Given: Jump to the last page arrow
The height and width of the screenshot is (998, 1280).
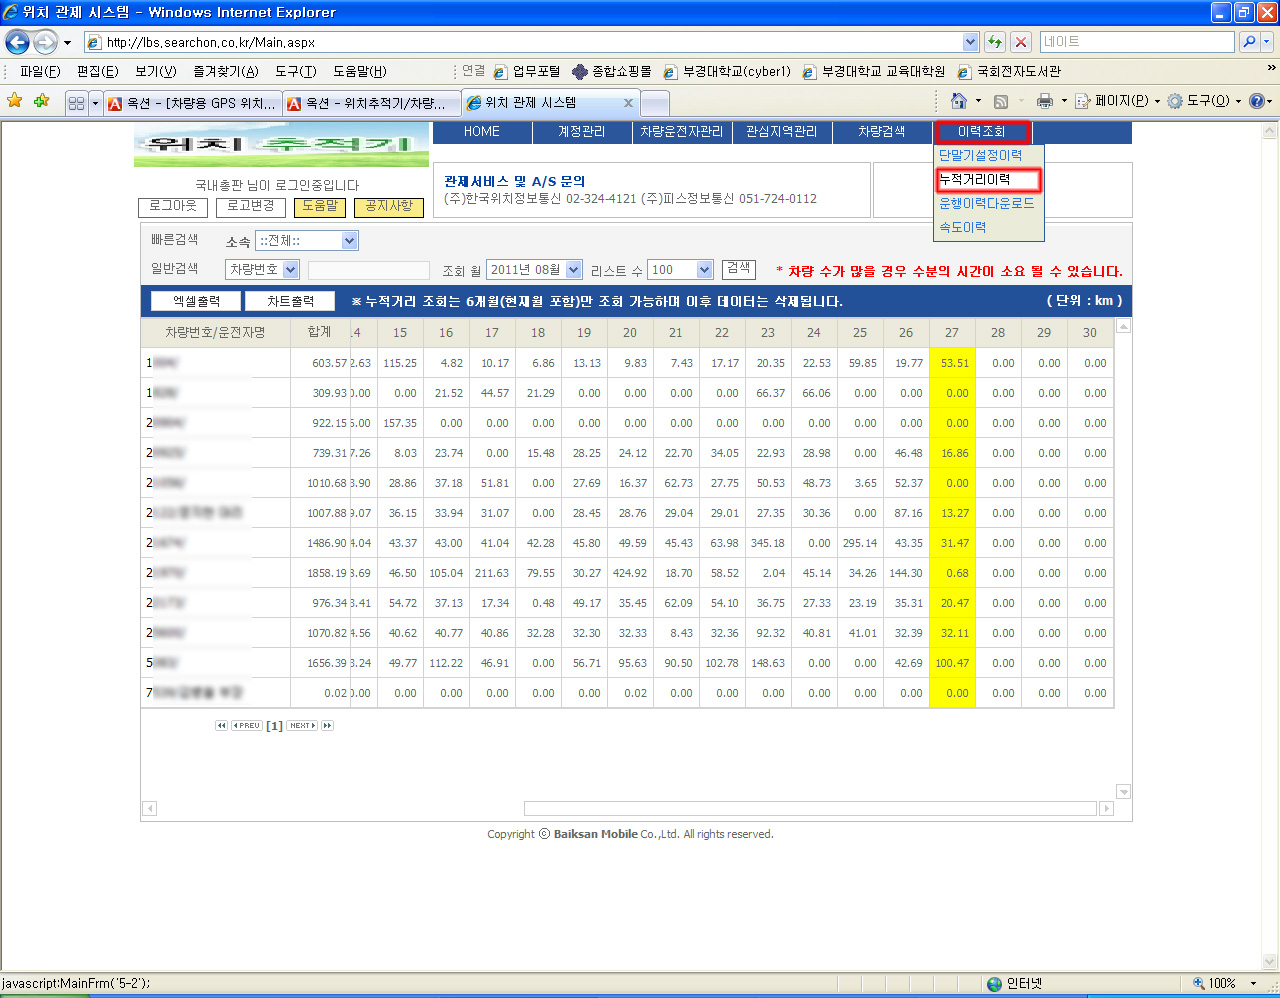Looking at the screenshot, I should point(327,726).
